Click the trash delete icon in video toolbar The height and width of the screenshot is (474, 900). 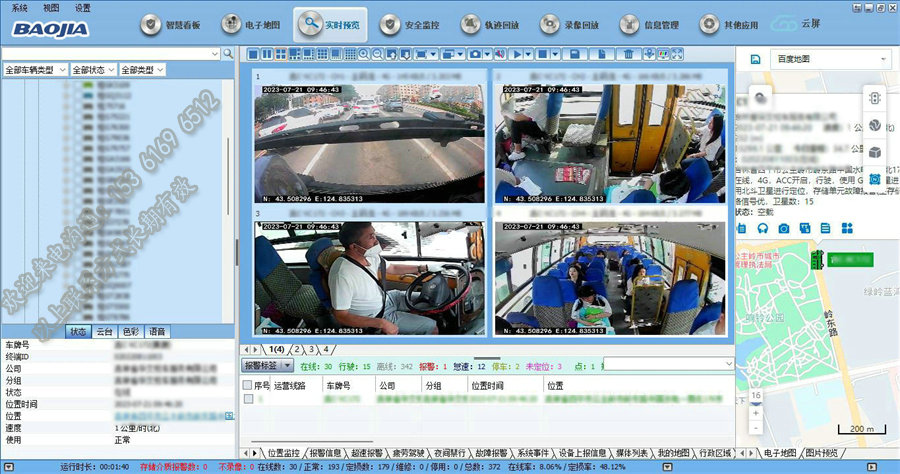tap(628, 53)
